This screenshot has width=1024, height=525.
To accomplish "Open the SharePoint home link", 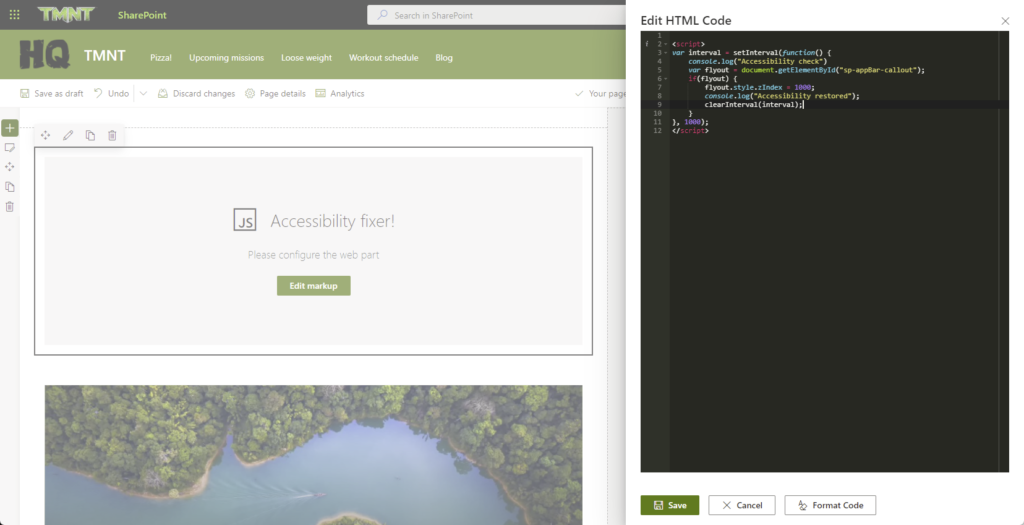I will tap(142, 15).
